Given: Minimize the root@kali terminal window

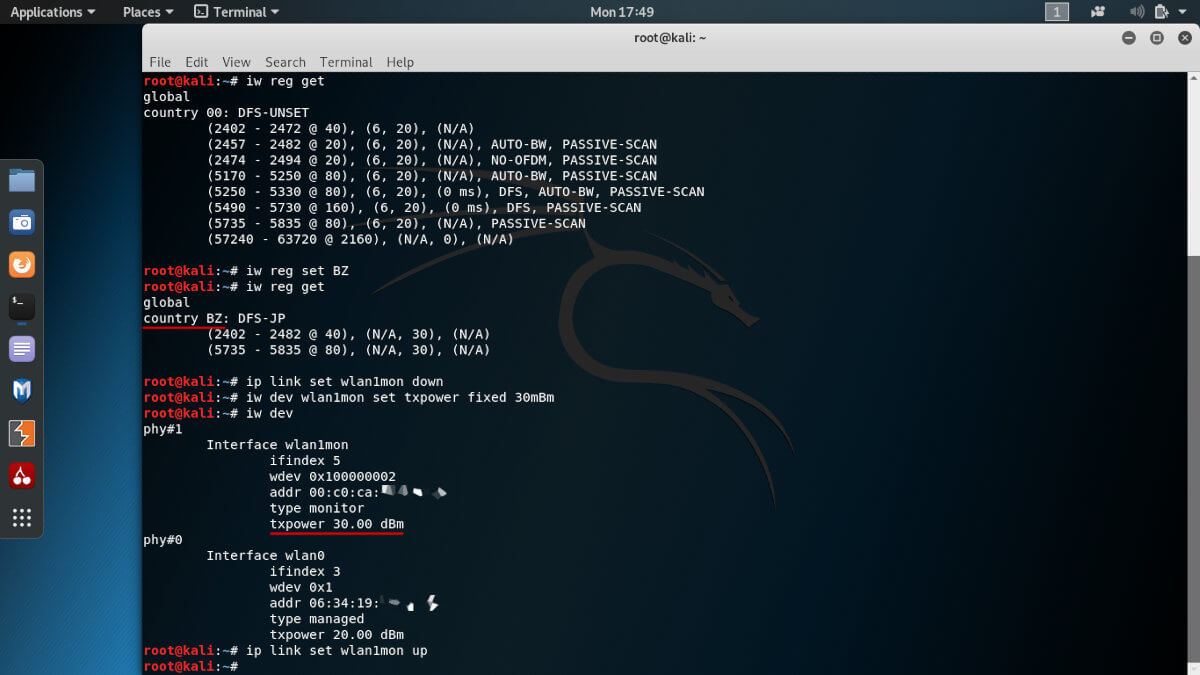Looking at the screenshot, I should (x=1129, y=37).
